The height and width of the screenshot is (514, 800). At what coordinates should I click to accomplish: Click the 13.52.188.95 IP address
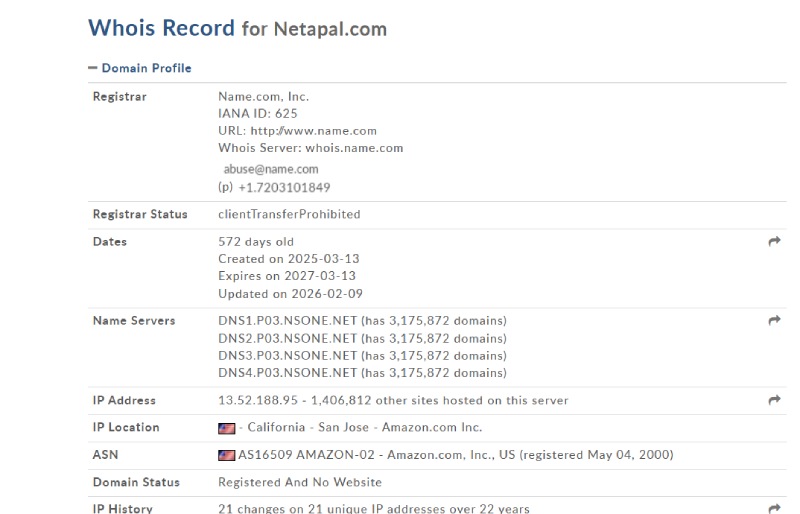(x=258, y=401)
